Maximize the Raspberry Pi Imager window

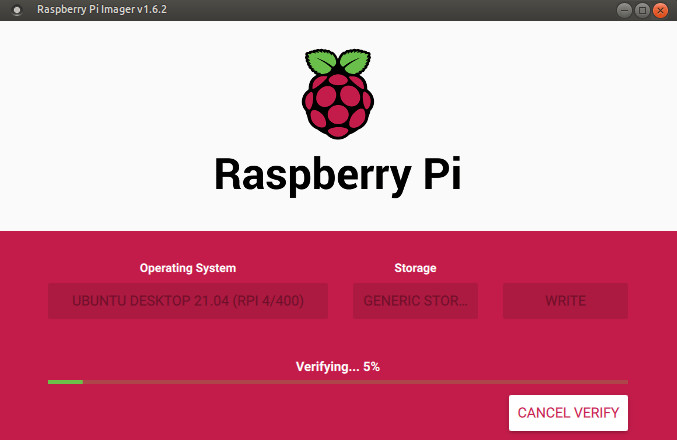642,10
